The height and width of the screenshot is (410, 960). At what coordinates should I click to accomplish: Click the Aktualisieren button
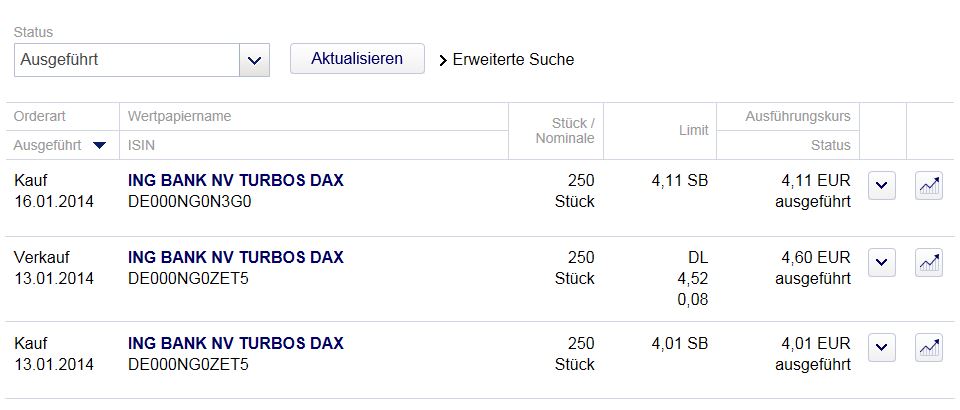(357, 59)
